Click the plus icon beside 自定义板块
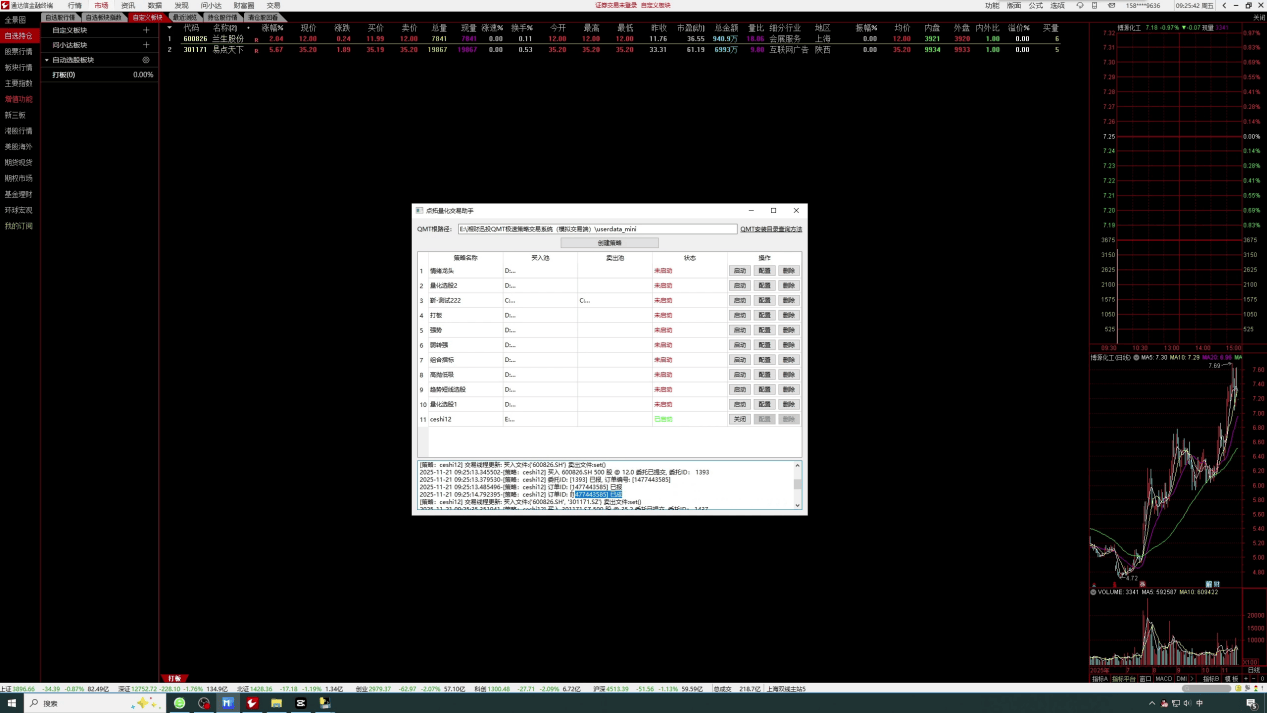1267x713 pixels. click(x=146, y=30)
